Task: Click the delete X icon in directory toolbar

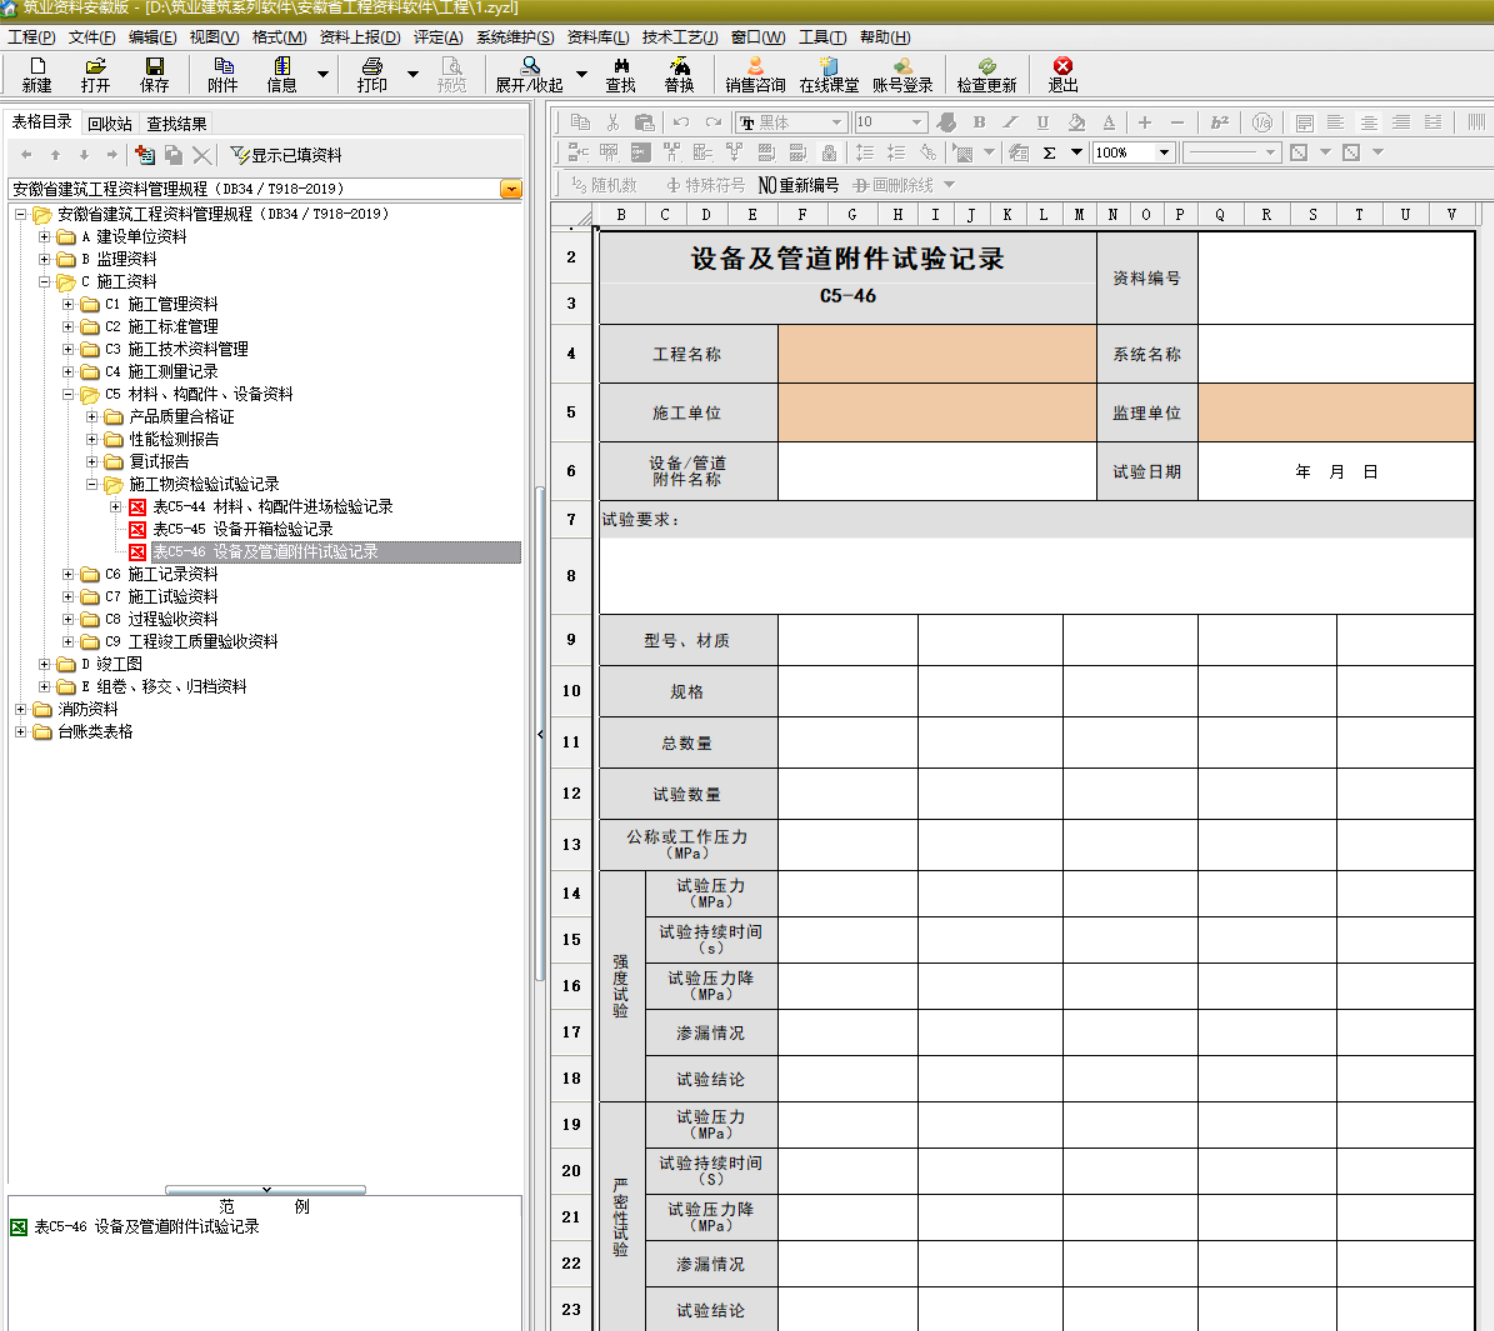Action: pos(202,155)
